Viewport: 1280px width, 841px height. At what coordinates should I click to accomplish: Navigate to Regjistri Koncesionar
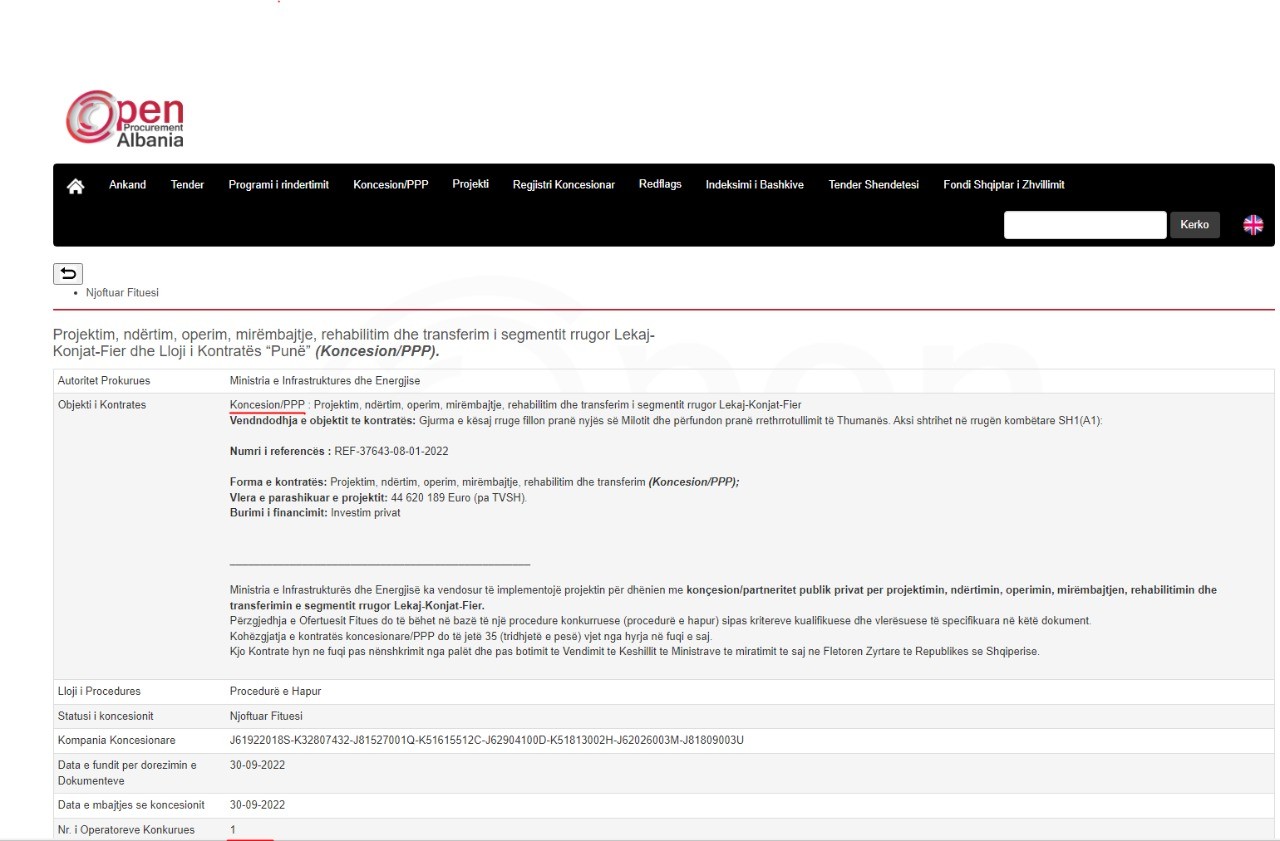pos(563,185)
